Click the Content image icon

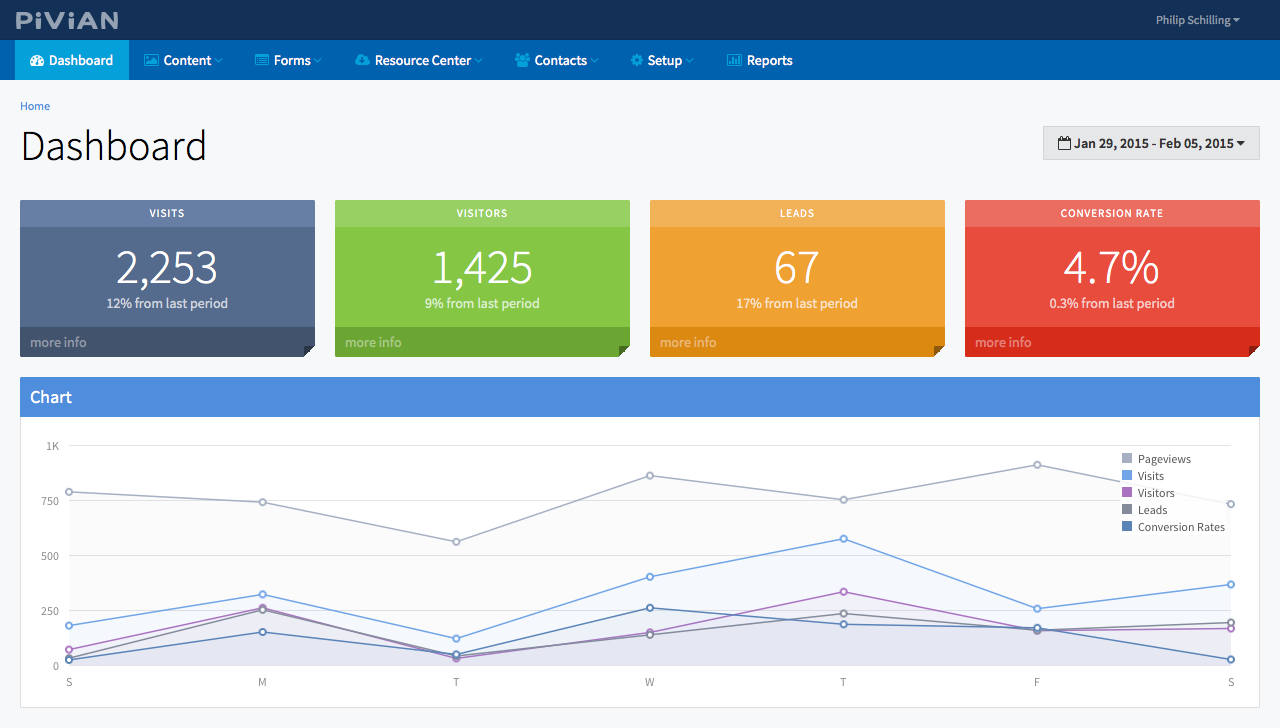click(x=151, y=61)
